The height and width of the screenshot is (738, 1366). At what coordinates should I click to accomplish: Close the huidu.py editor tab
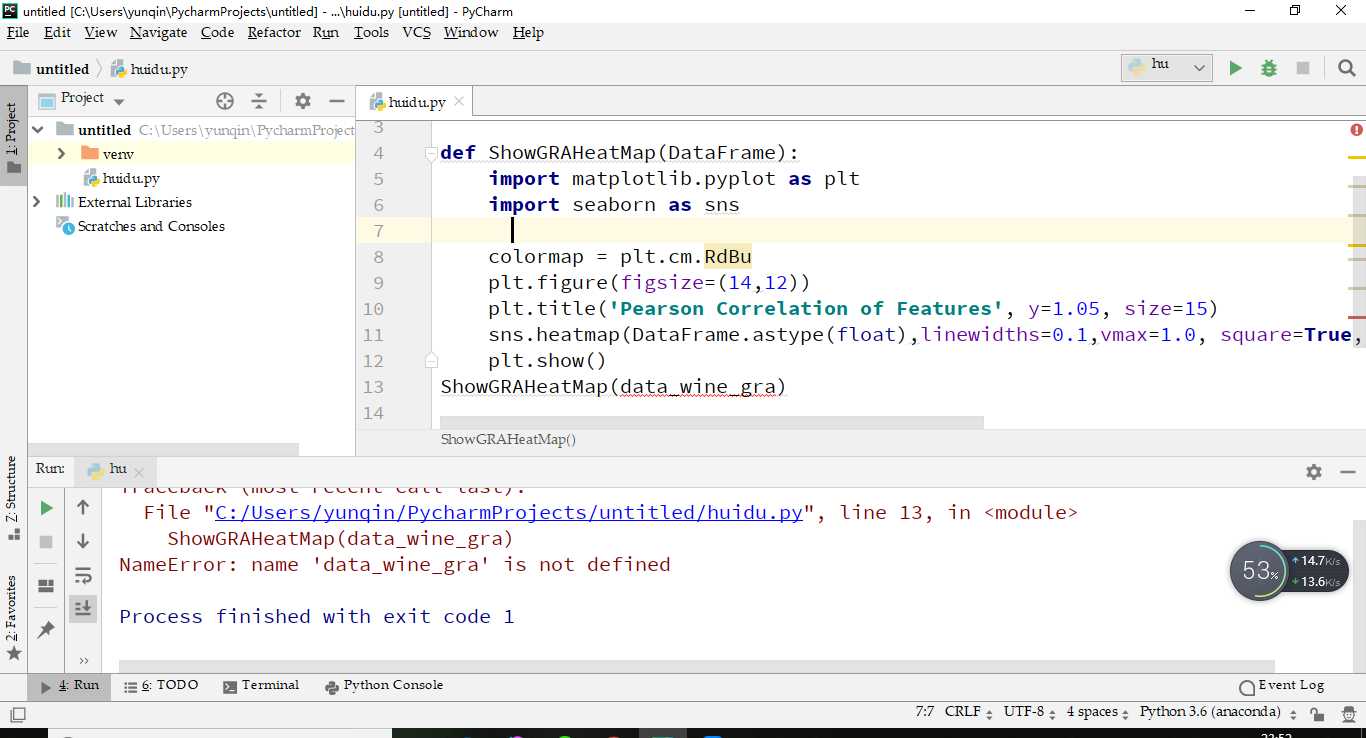(x=459, y=102)
